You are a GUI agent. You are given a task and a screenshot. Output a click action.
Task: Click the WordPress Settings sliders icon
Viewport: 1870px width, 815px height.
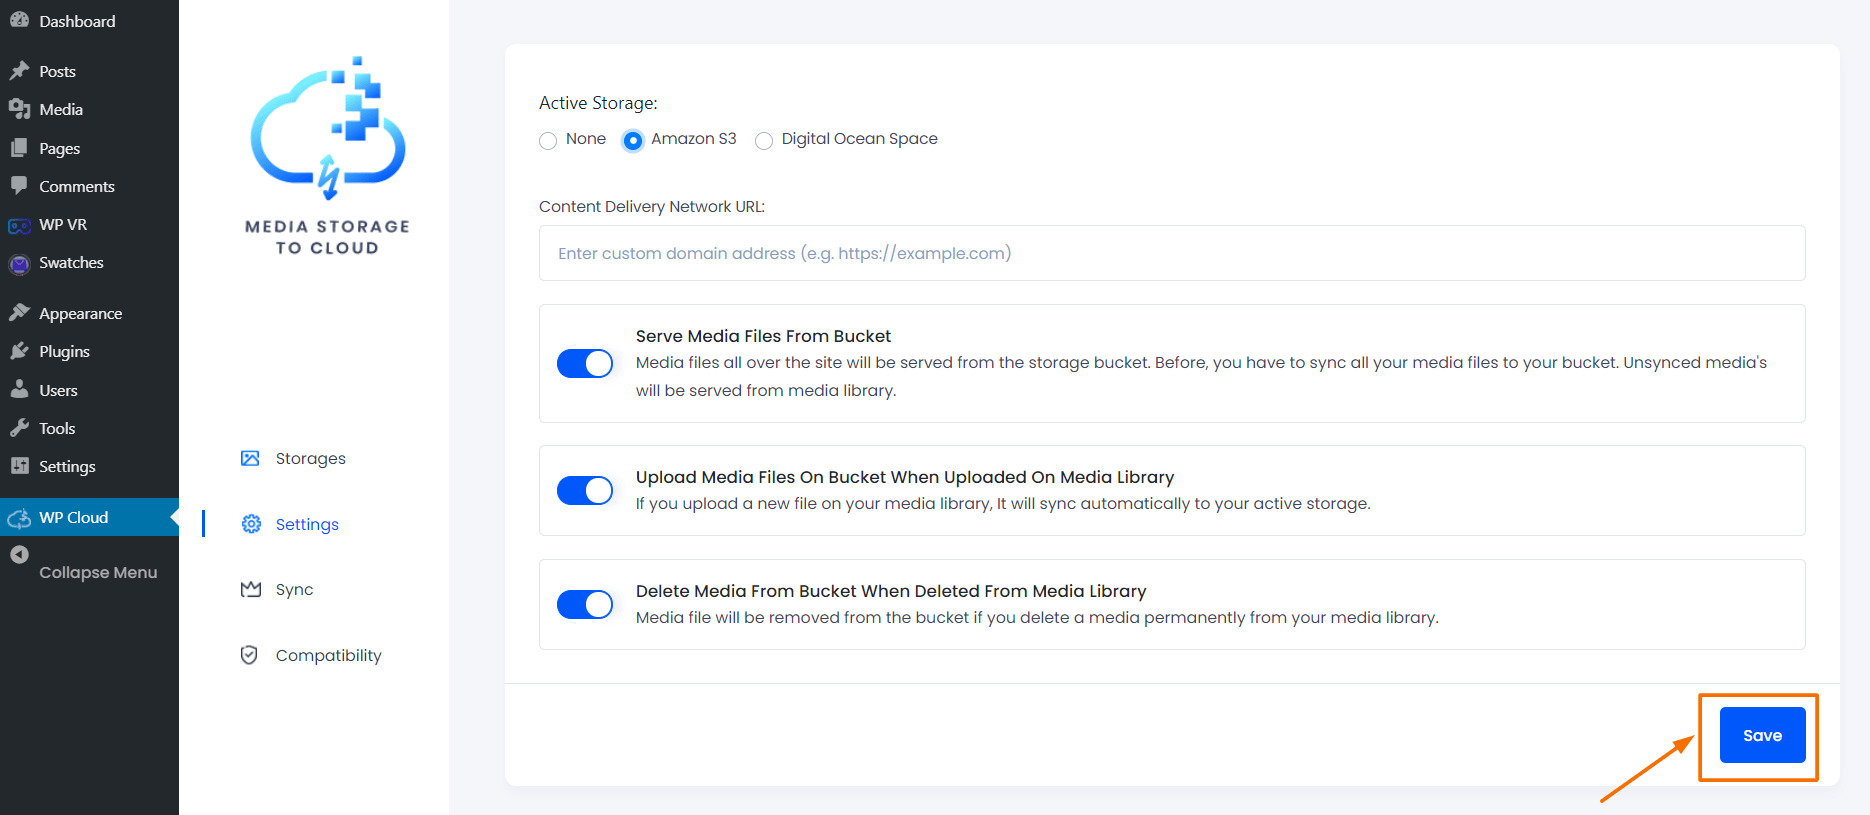[x=19, y=466]
